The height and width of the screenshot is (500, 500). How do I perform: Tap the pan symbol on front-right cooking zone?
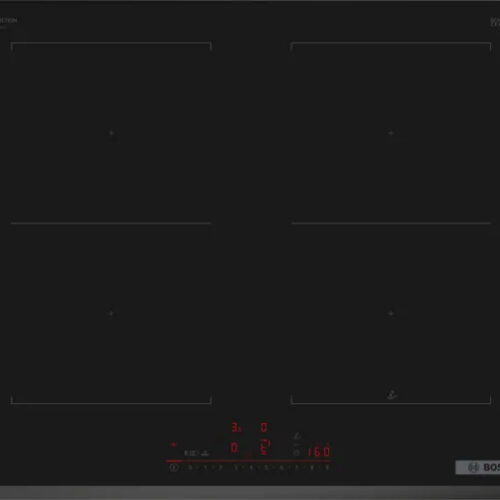392,395
